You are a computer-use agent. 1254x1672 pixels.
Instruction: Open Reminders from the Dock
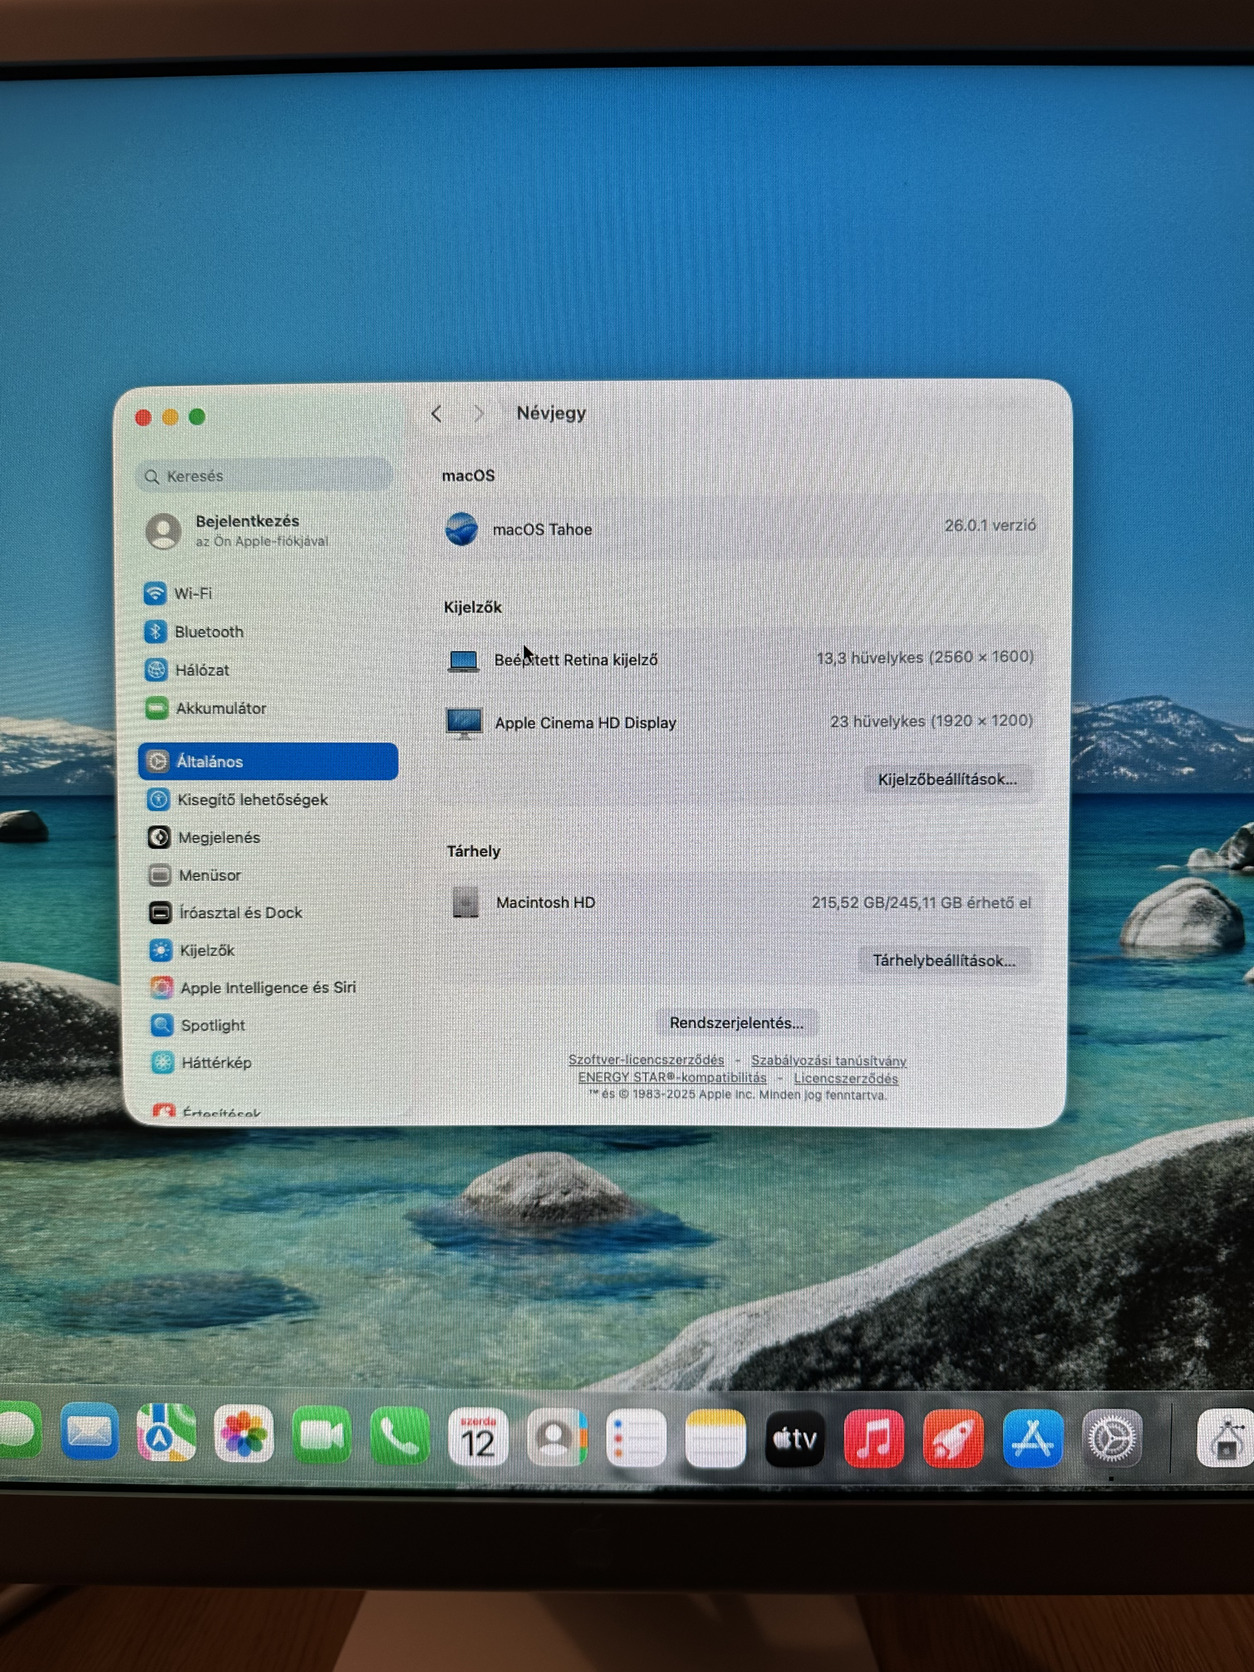pos(636,1439)
